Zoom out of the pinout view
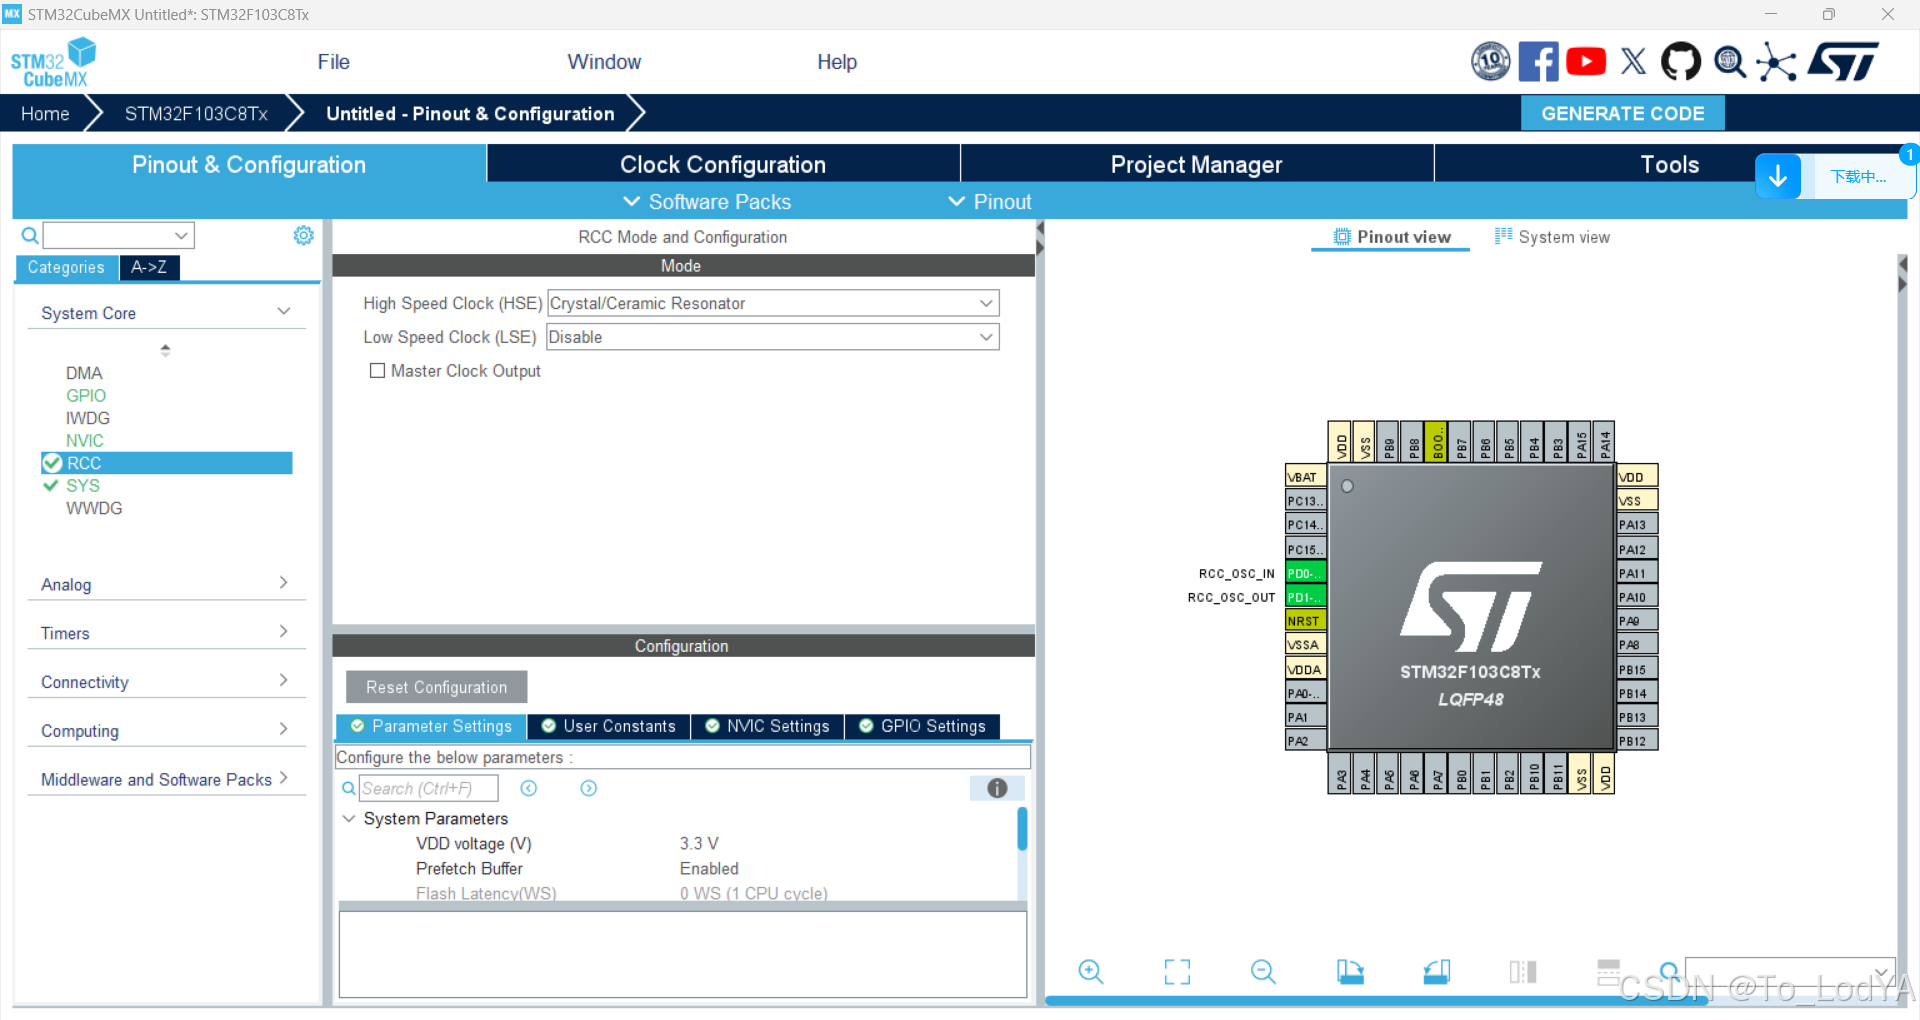This screenshot has width=1920, height=1020. [1263, 971]
